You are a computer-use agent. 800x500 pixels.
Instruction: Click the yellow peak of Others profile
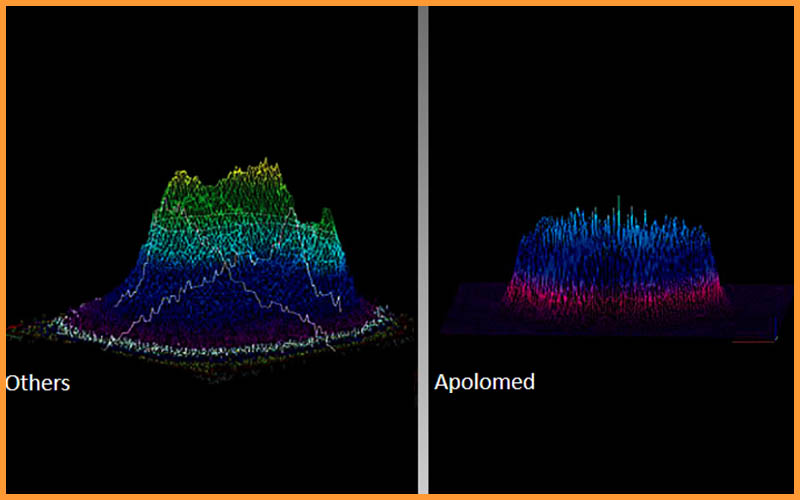tap(262, 172)
